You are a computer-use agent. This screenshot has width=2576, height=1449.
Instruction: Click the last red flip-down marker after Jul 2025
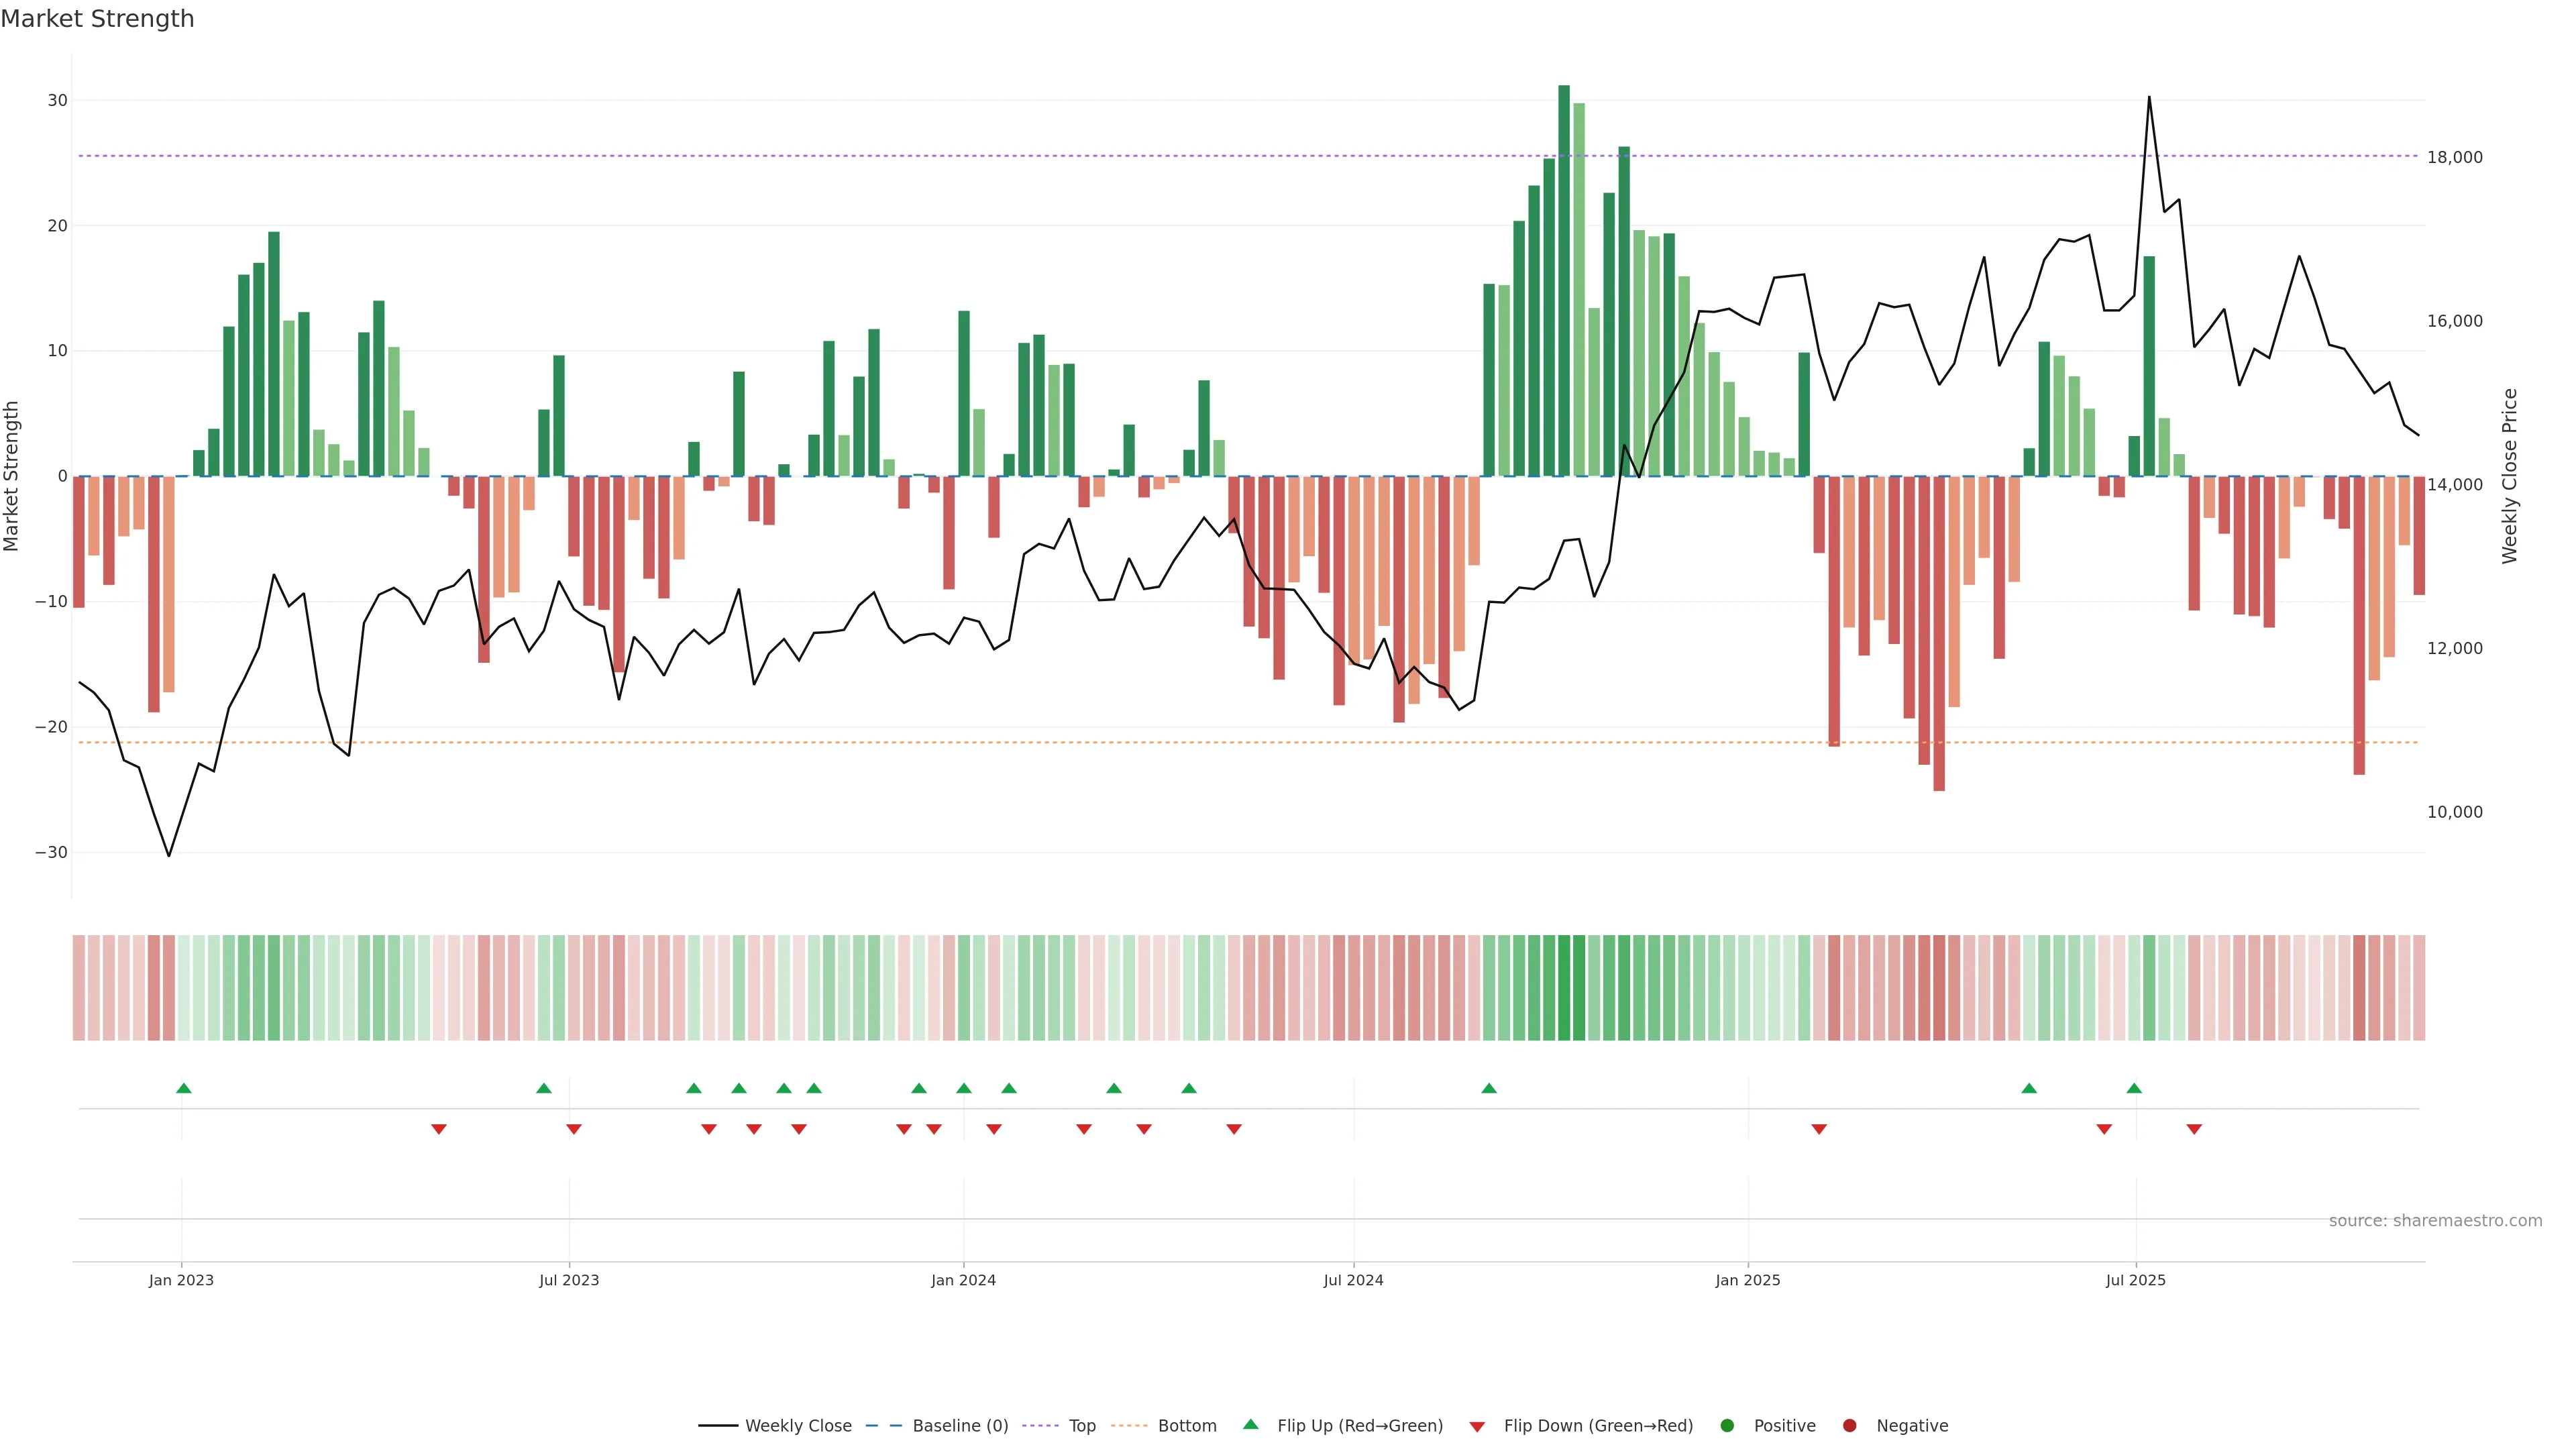pyautogui.click(x=2194, y=1129)
